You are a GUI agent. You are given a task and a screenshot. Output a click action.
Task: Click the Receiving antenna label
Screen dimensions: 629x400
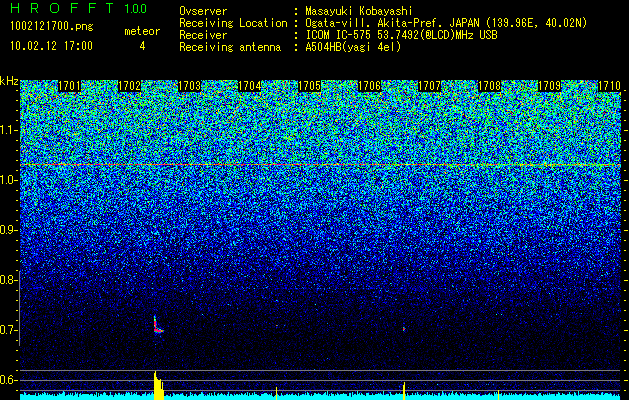click(x=230, y=47)
